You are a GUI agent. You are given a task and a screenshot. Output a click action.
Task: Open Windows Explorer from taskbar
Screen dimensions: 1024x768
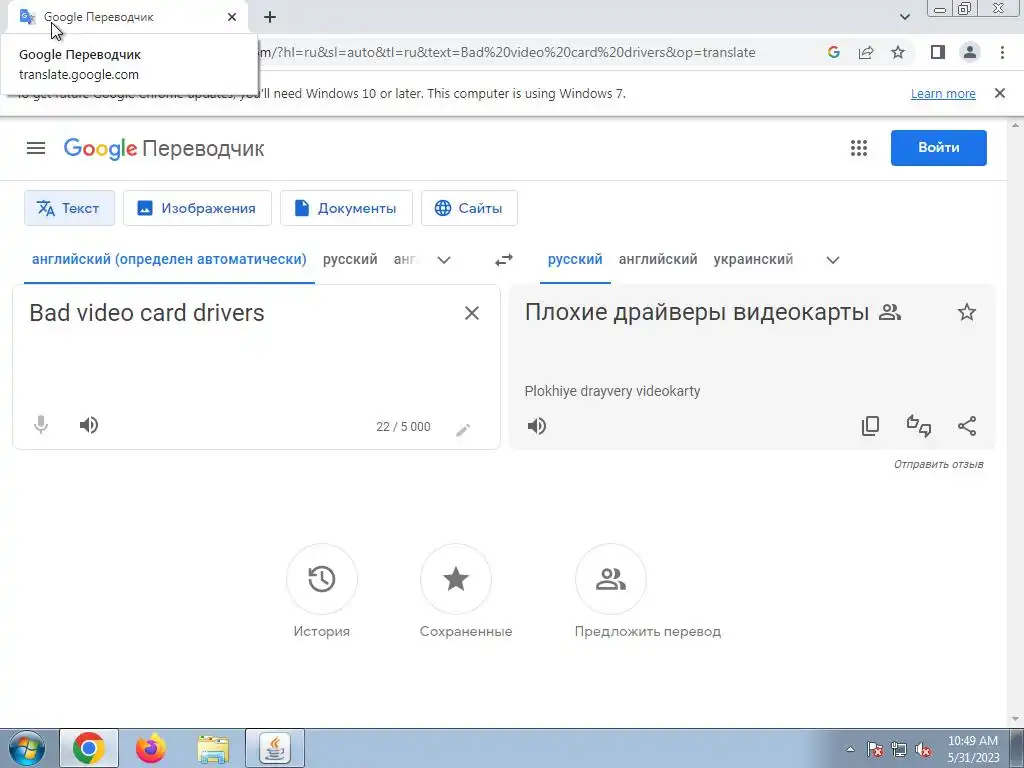[213, 749]
